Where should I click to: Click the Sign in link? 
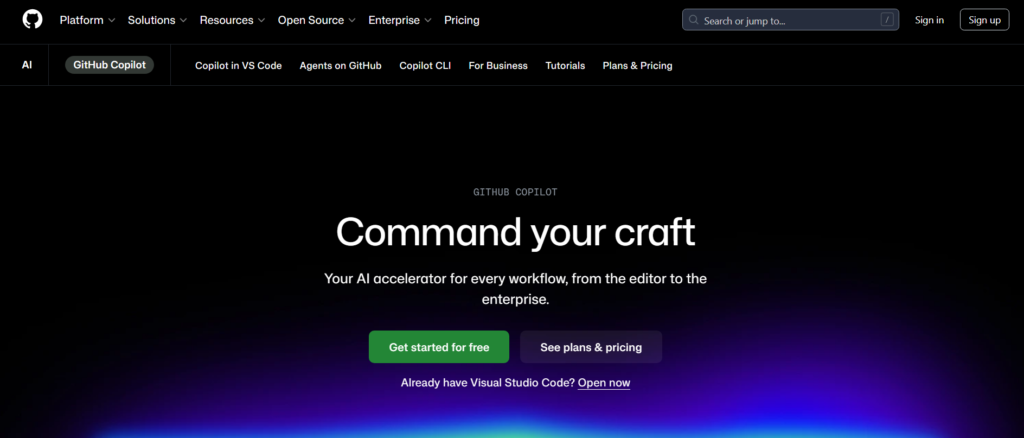929,20
